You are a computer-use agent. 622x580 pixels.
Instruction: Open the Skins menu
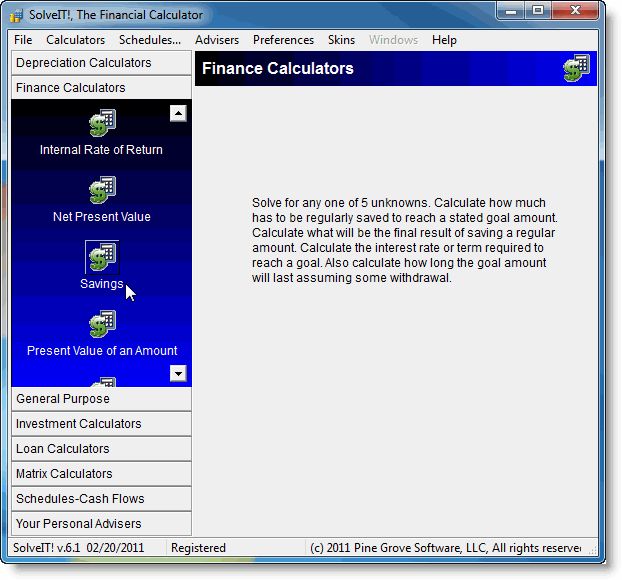click(x=341, y=40)
